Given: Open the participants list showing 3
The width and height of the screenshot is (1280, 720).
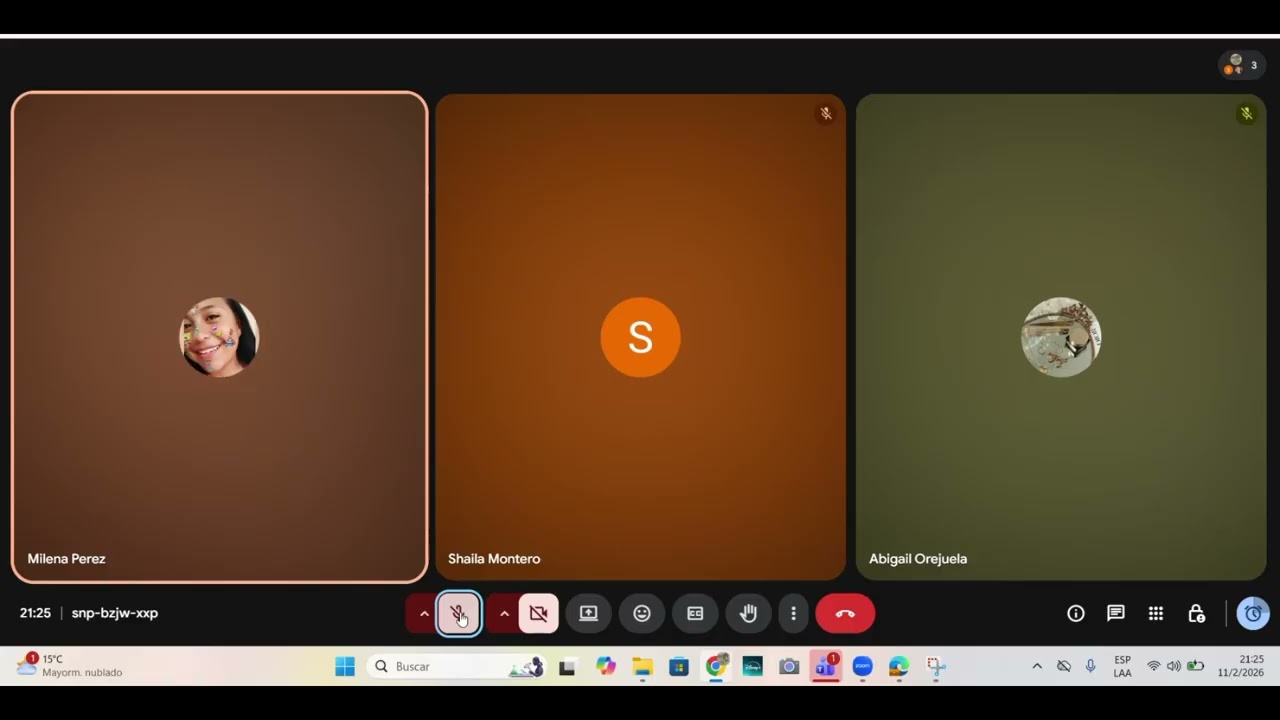Looking at the screenshot, I should coord(1243,66).
